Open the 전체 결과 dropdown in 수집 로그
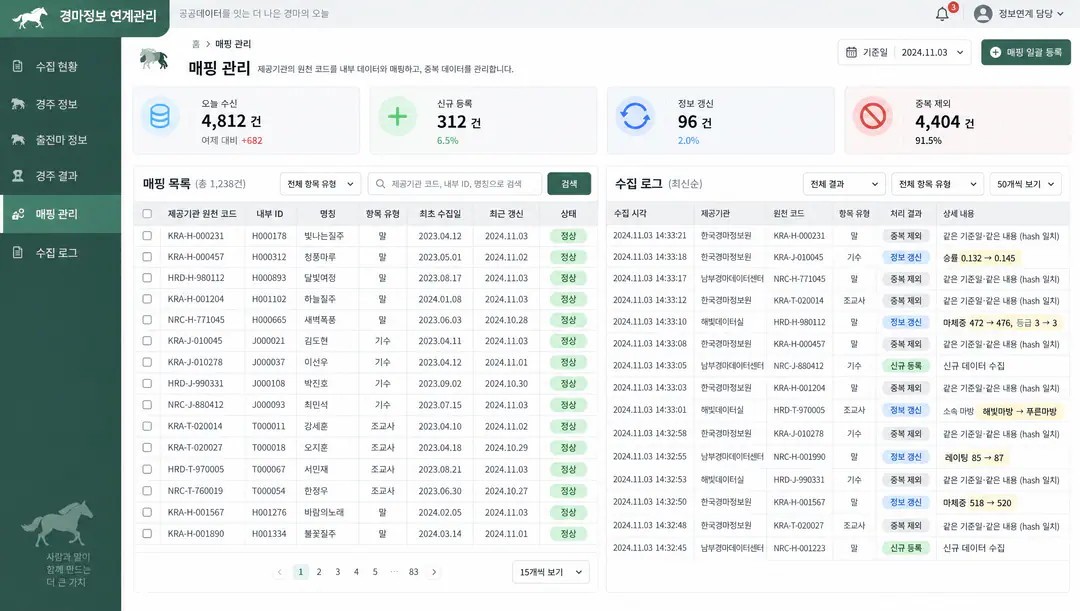 click(x=844, y=184)
